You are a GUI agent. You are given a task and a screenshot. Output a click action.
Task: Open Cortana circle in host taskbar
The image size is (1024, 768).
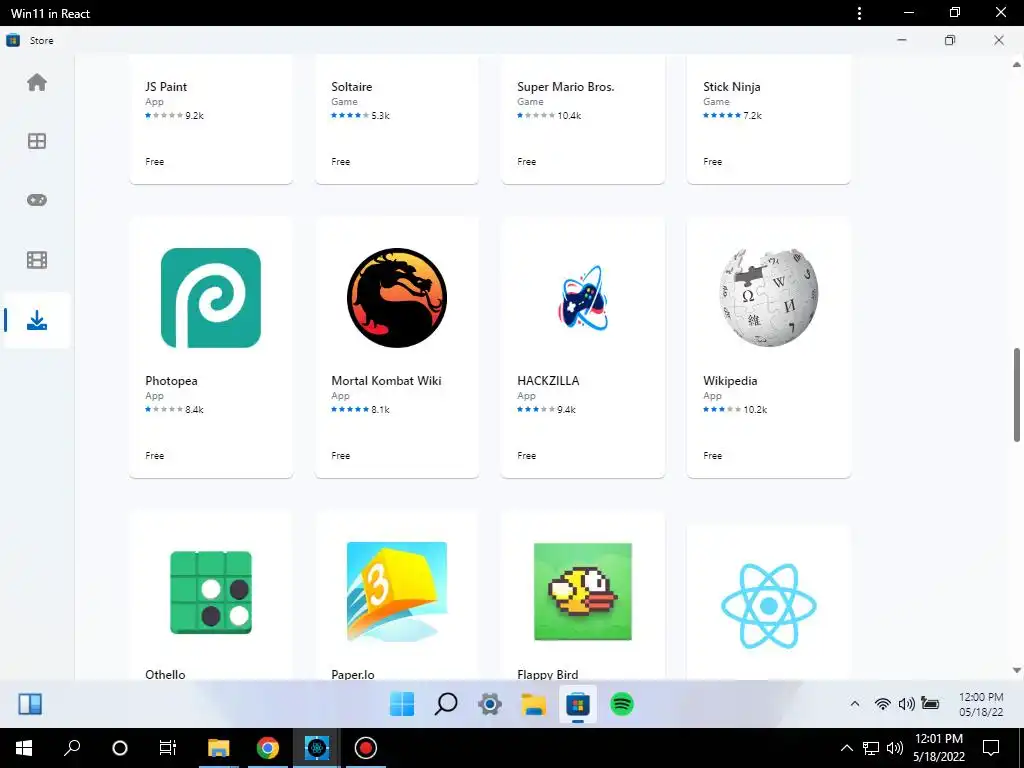120,748
